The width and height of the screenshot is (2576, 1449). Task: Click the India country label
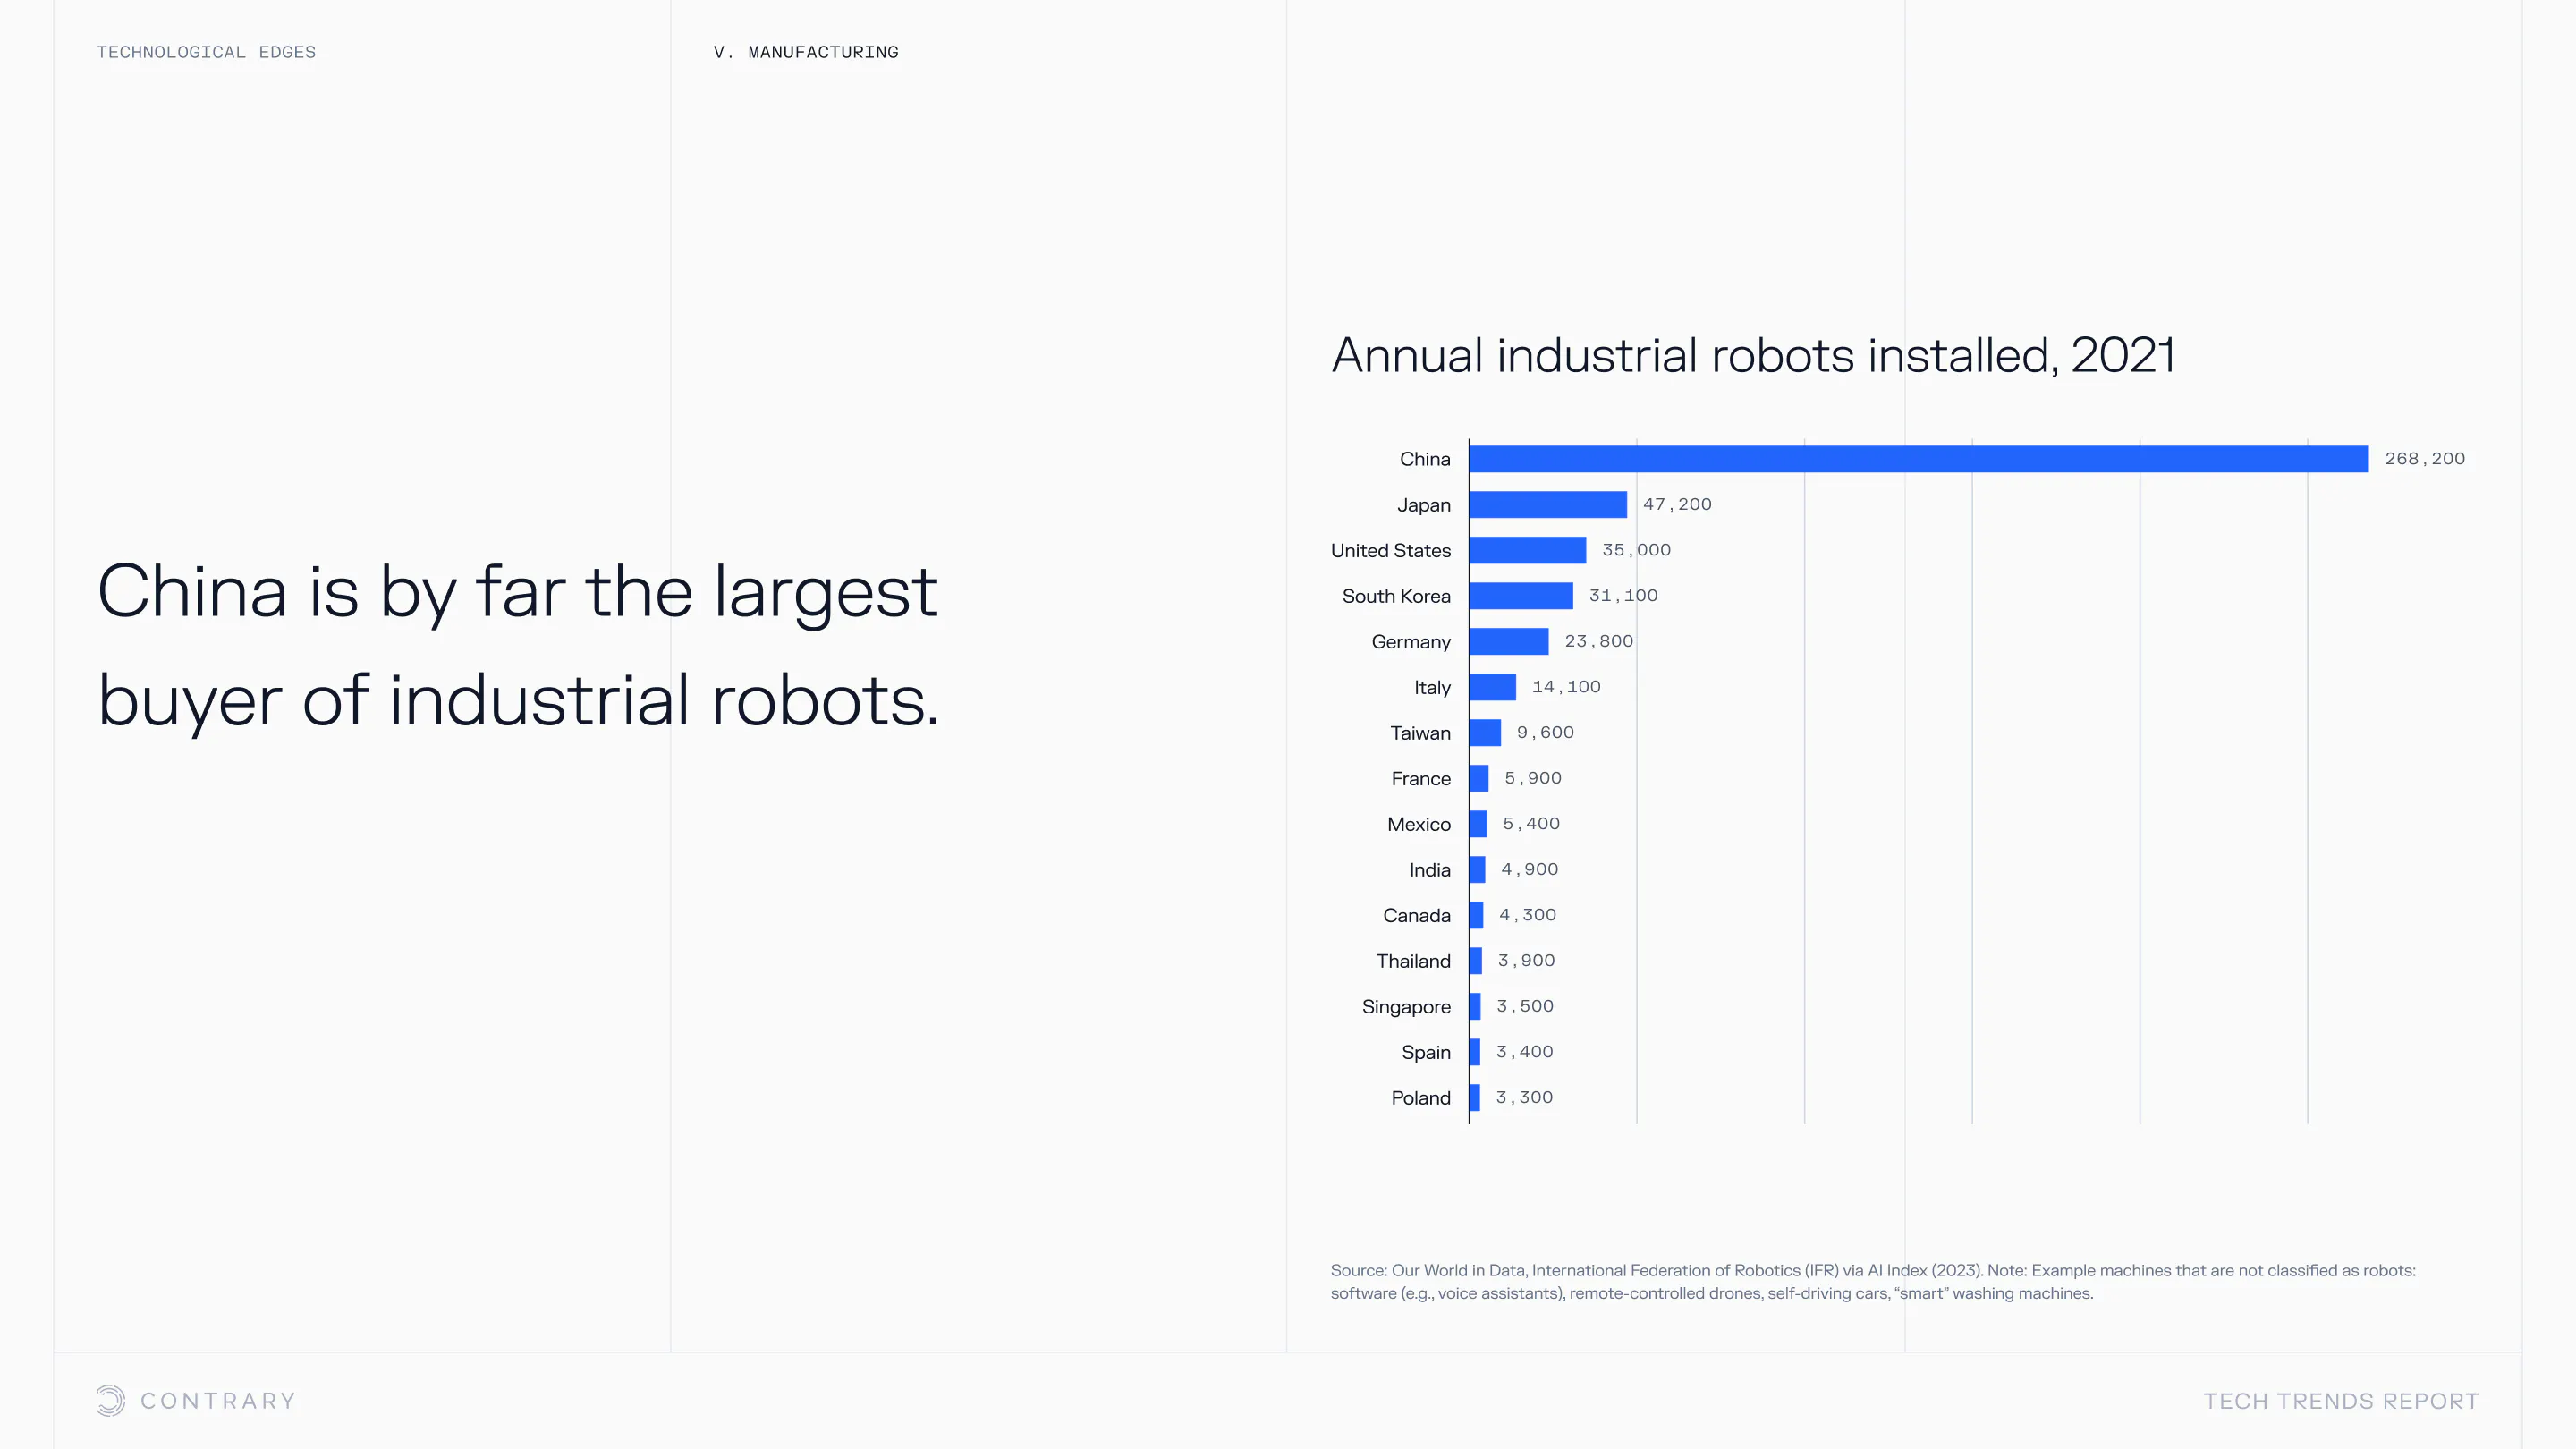(x=1429, y=870)
